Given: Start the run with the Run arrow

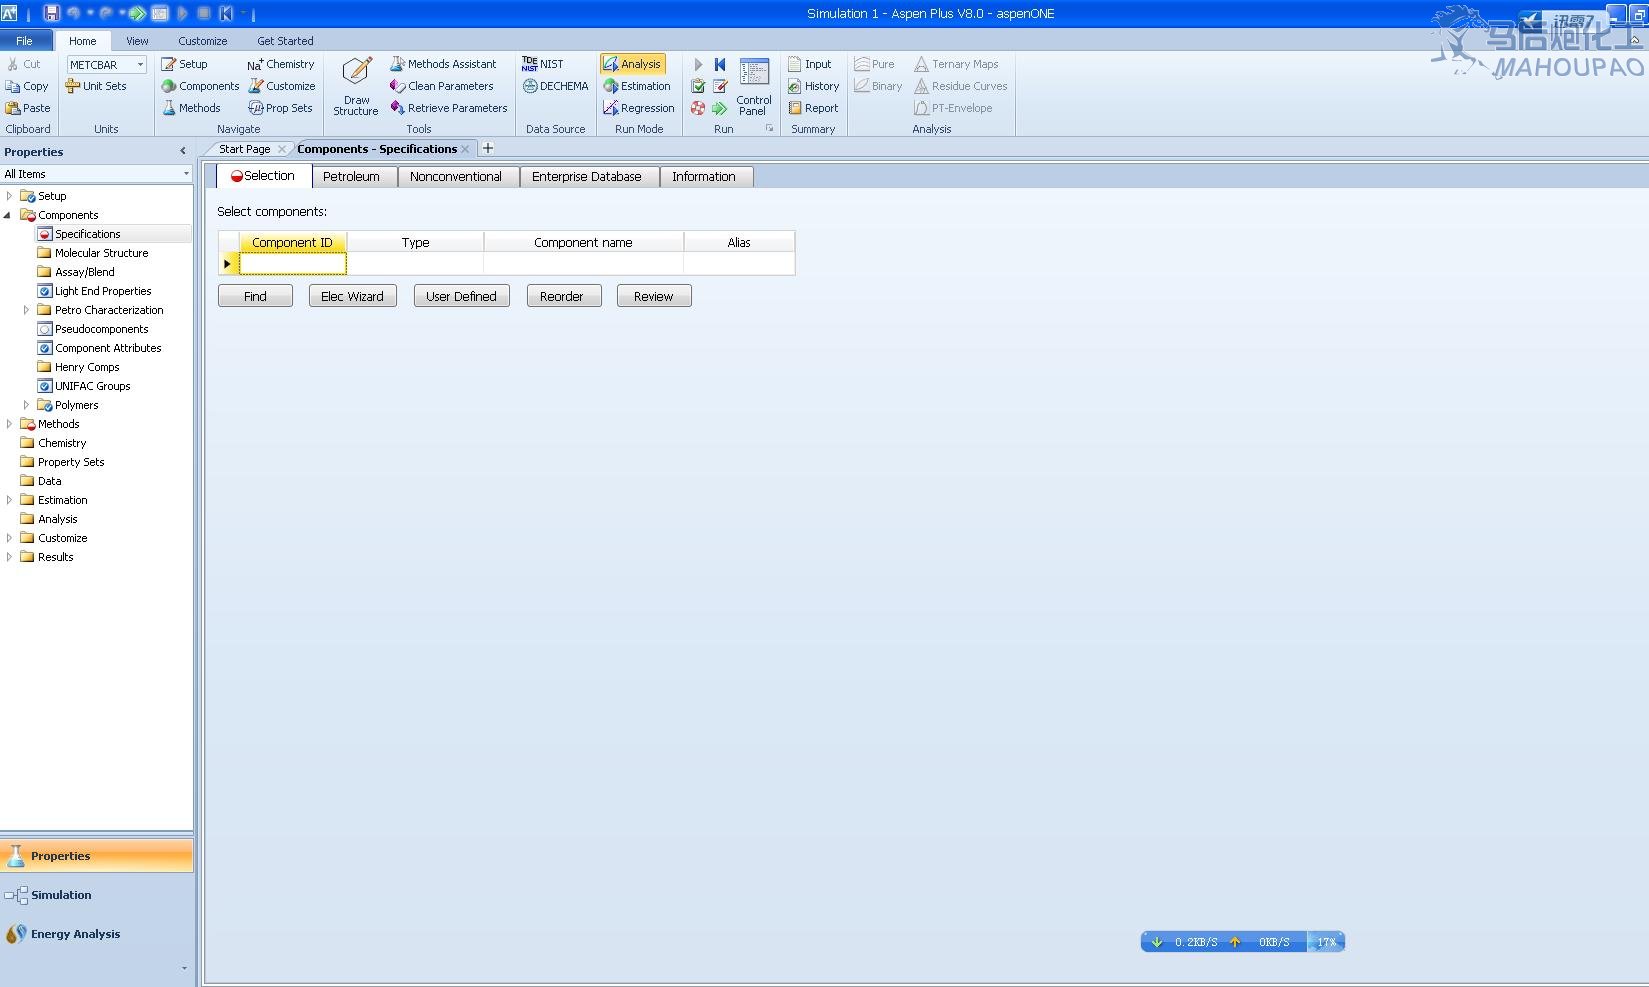Looking at the screenshot, I should (698, 64).
